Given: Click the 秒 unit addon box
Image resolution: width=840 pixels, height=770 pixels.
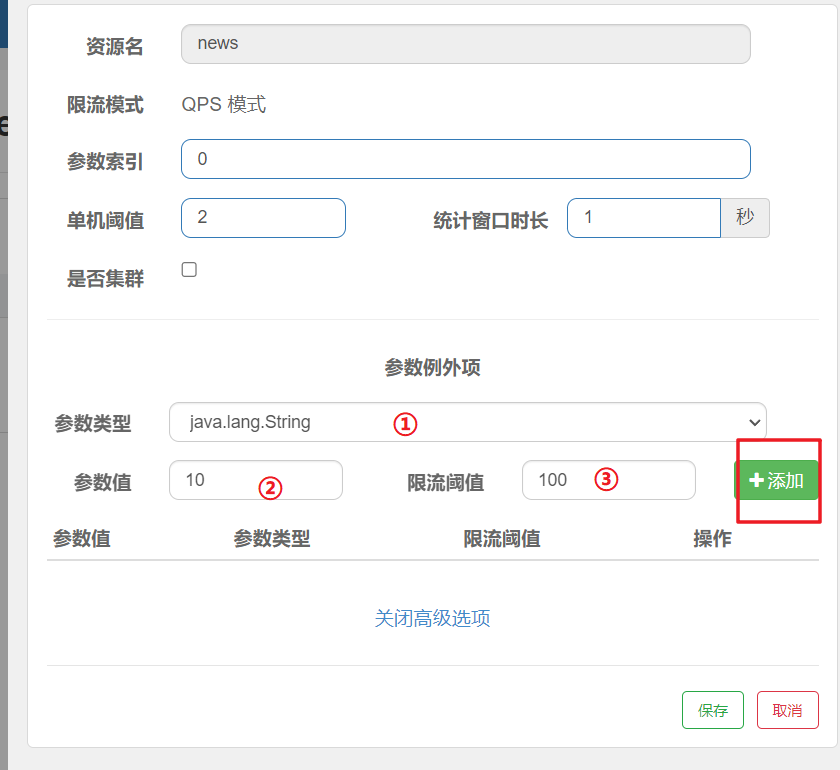Looking at the screenshot, I should 745,218.
